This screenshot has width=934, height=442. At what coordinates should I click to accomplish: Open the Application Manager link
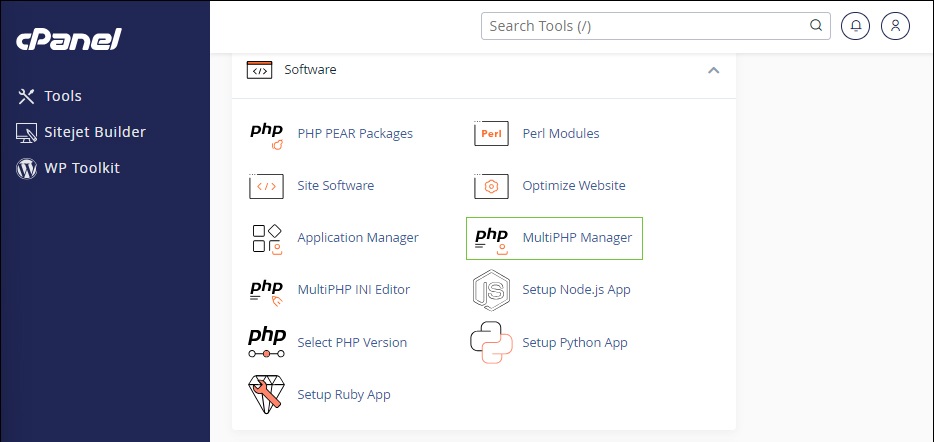(358, 238)
